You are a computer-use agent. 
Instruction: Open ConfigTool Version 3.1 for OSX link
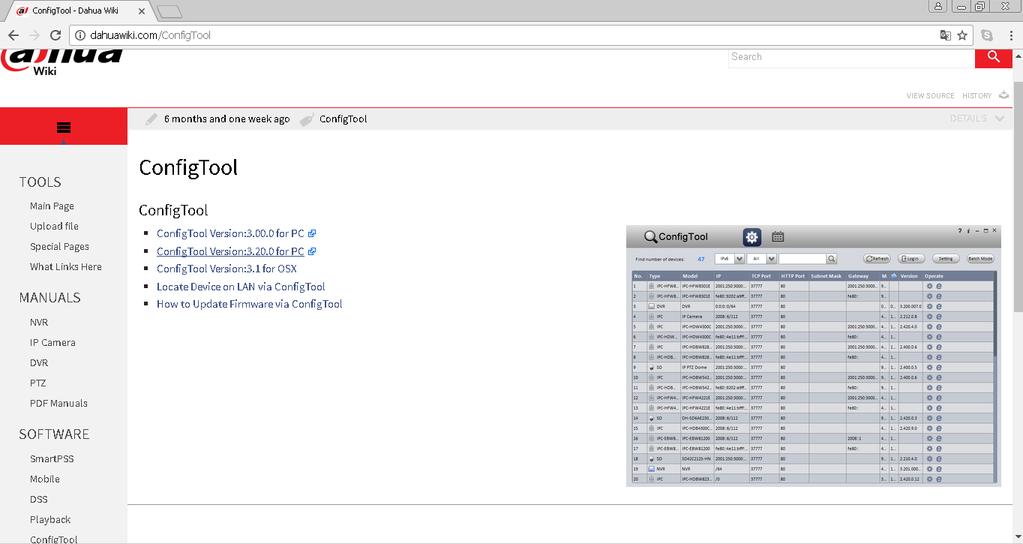(226, 269)
